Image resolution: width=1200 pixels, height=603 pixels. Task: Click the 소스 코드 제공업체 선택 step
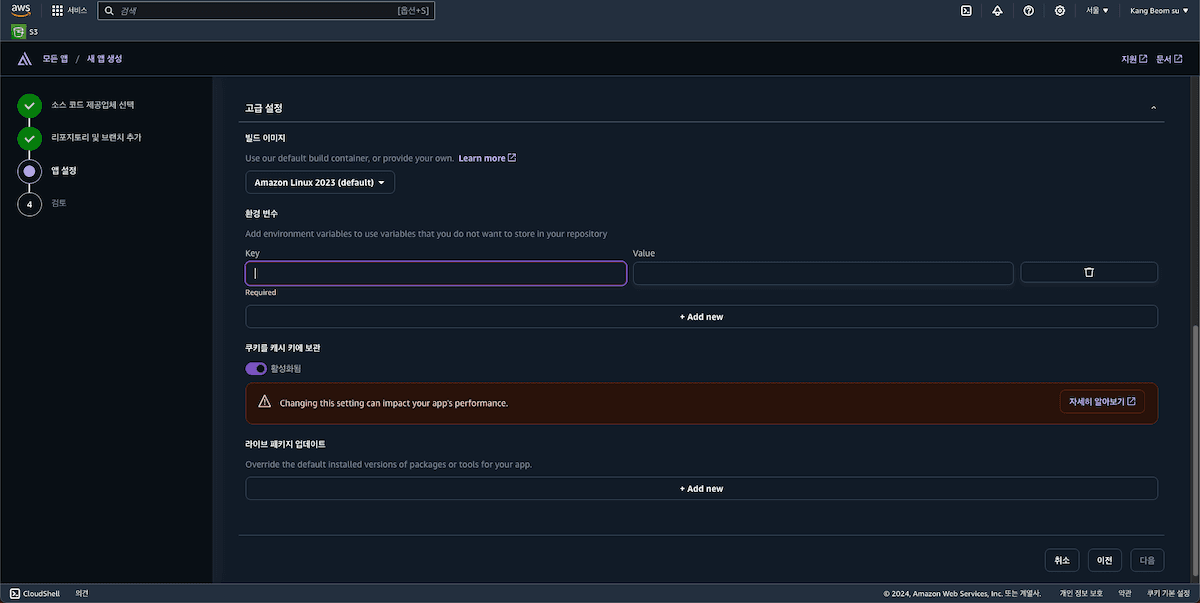tap(92, 104)
